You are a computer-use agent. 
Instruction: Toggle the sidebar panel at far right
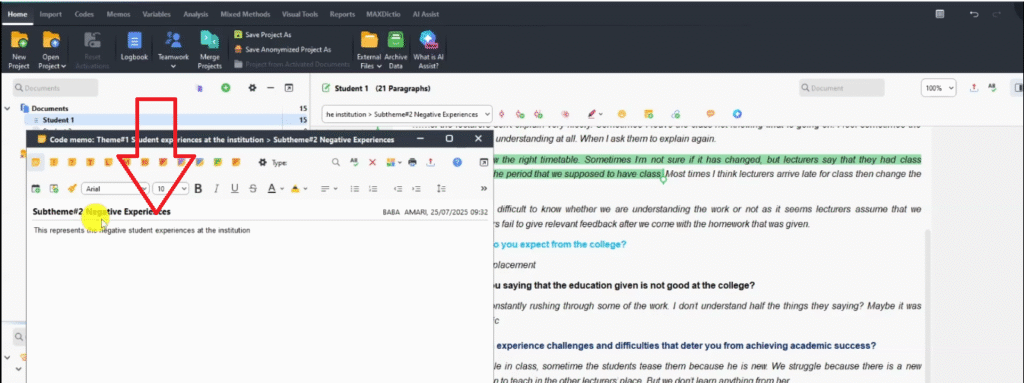point(1017,88)
